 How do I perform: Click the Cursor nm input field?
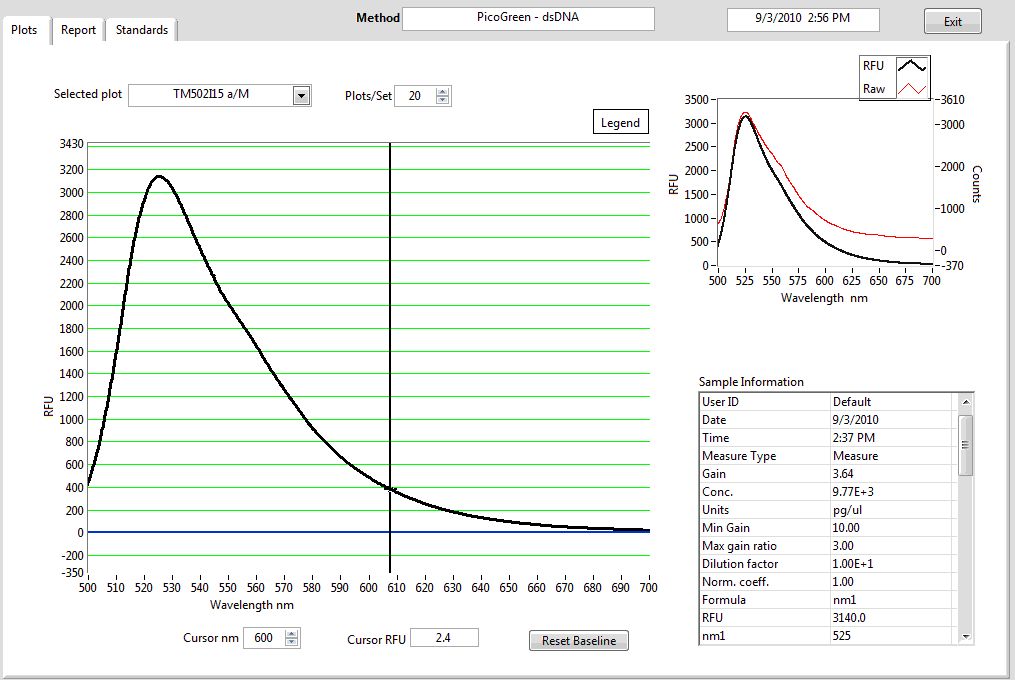262,638
